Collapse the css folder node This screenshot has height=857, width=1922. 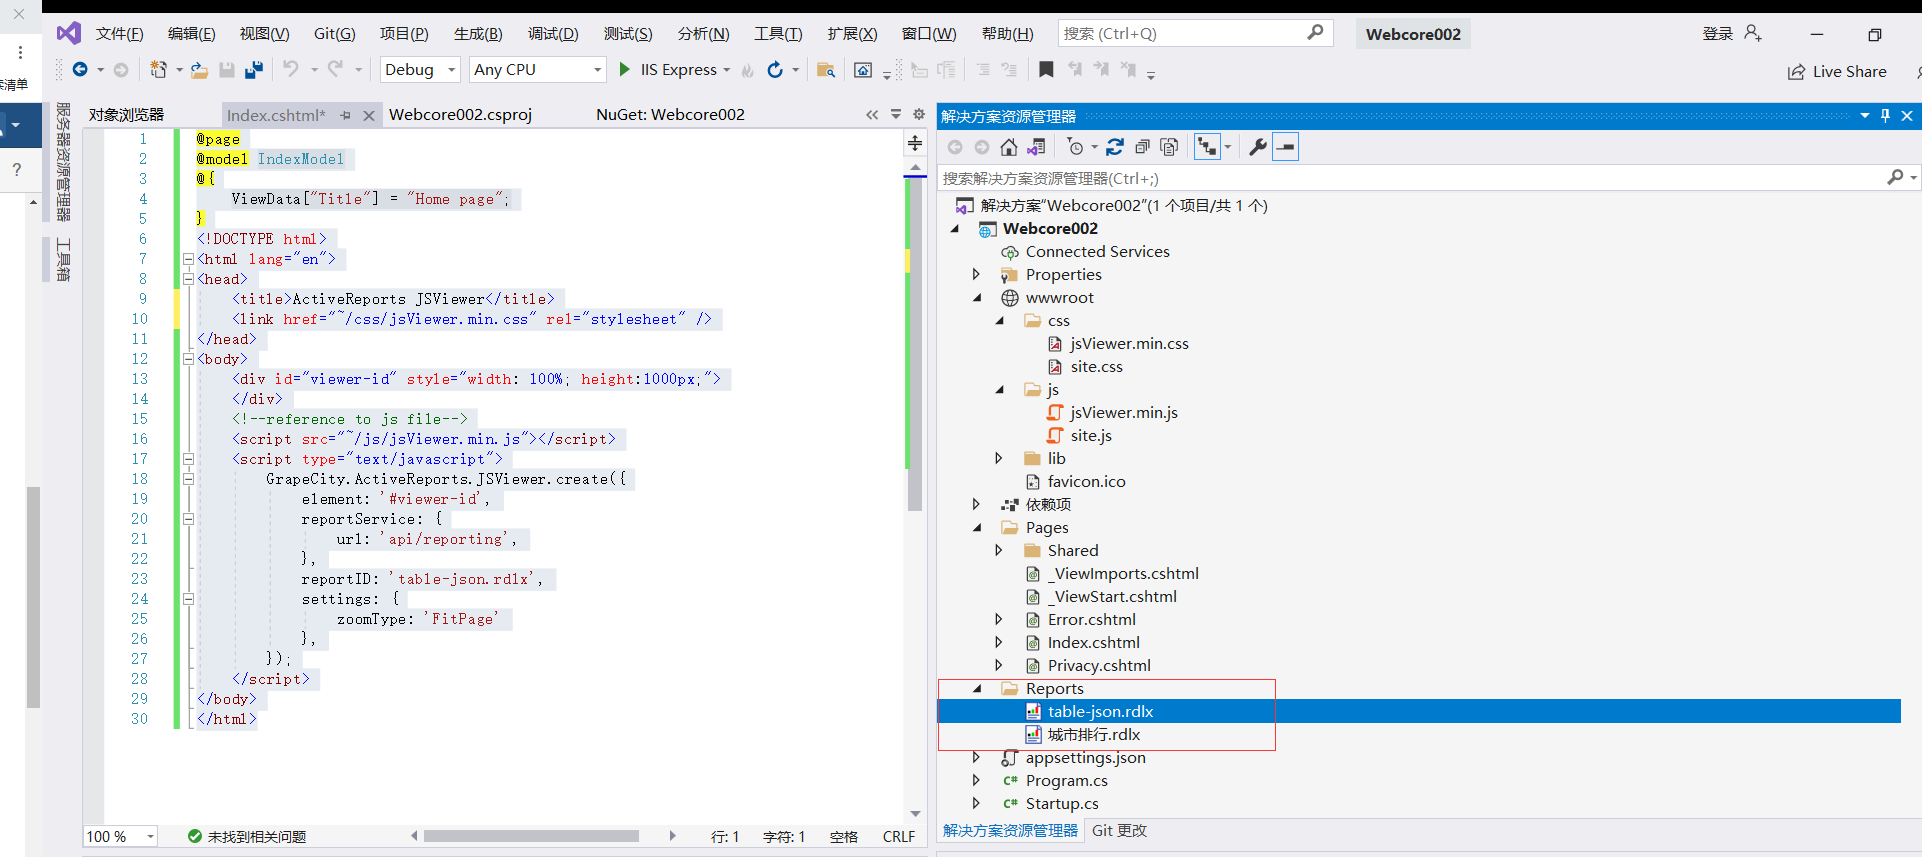pyautogui.click(x=999, y=321)
